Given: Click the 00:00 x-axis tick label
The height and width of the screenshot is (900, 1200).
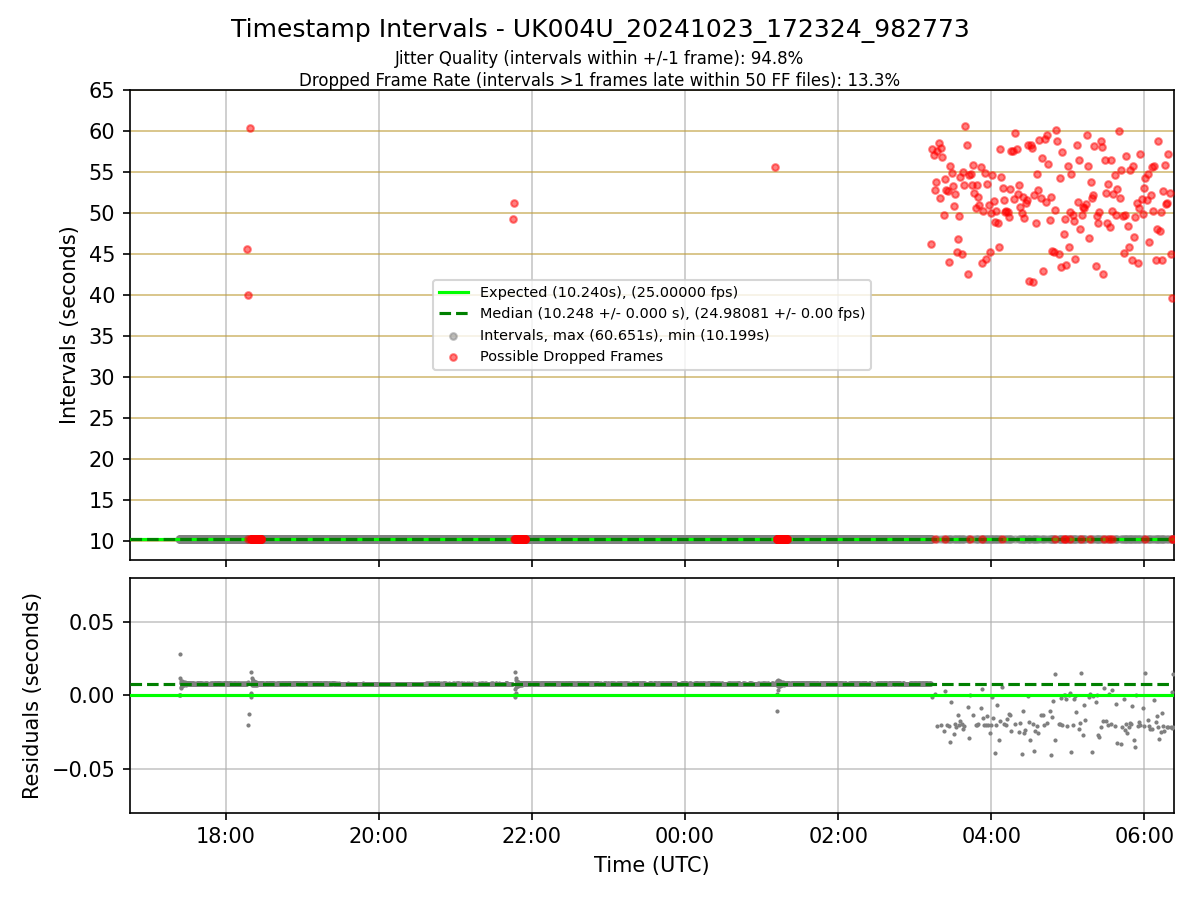Looking at the screenshot, I should [x=685, y=834].
